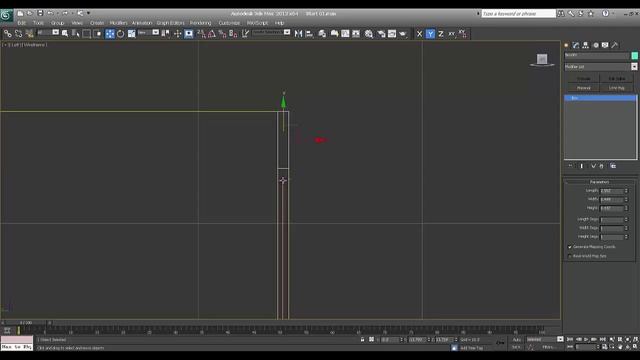Click the Unlink Selection tool
This screenshot has width=640, height=360.
pos(18,34)
